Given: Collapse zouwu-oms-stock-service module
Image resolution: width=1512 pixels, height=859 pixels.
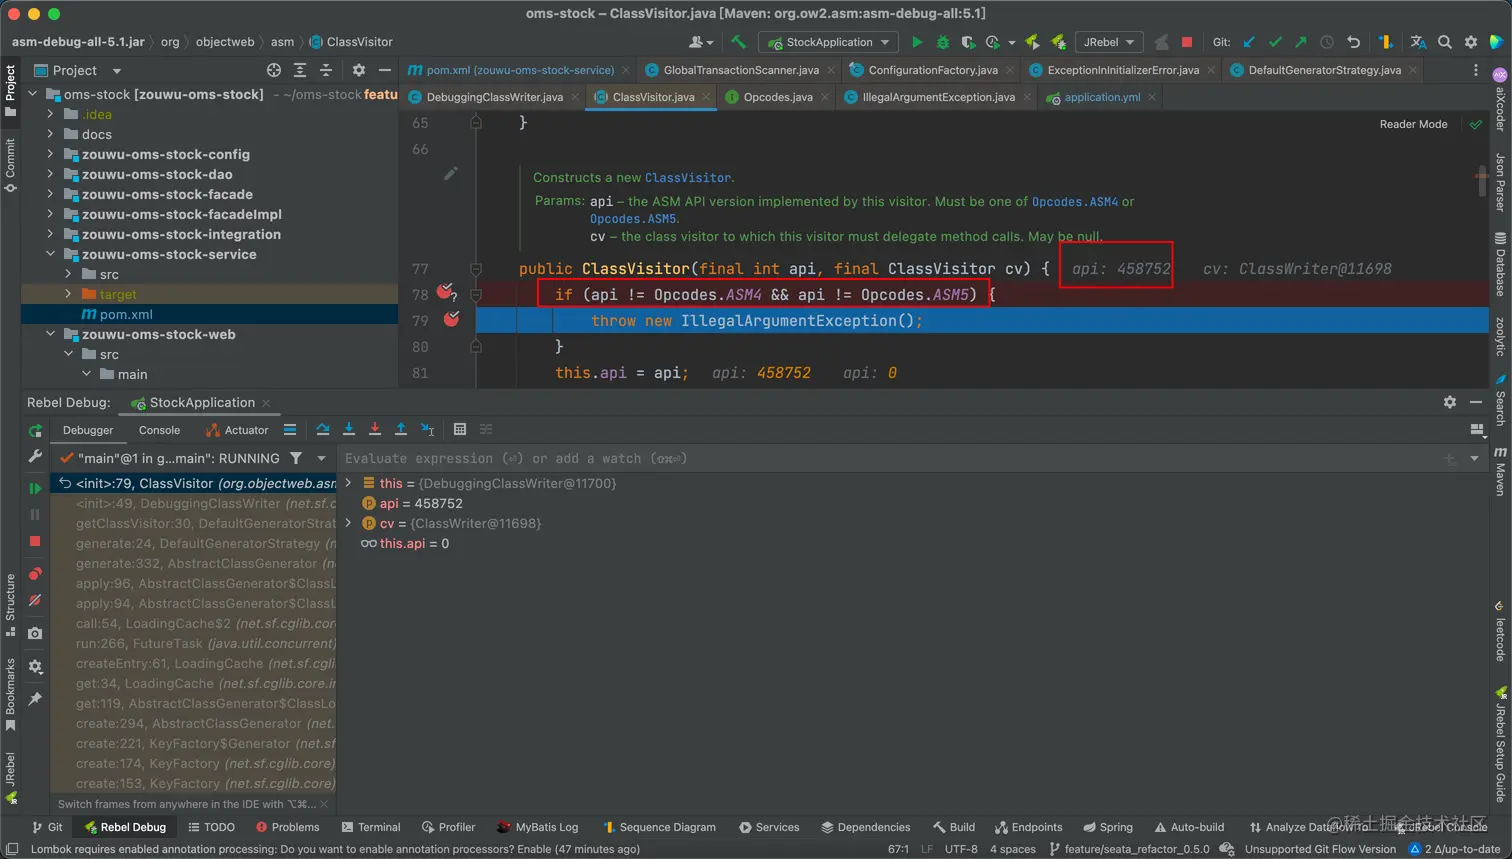Looking at the screenshot, I should click(x=51, y=254).
